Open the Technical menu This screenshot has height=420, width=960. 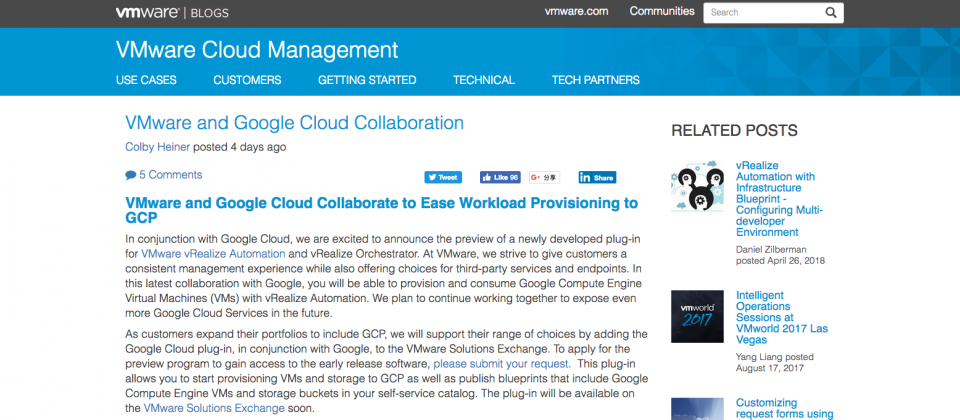[x=484, y=80]
